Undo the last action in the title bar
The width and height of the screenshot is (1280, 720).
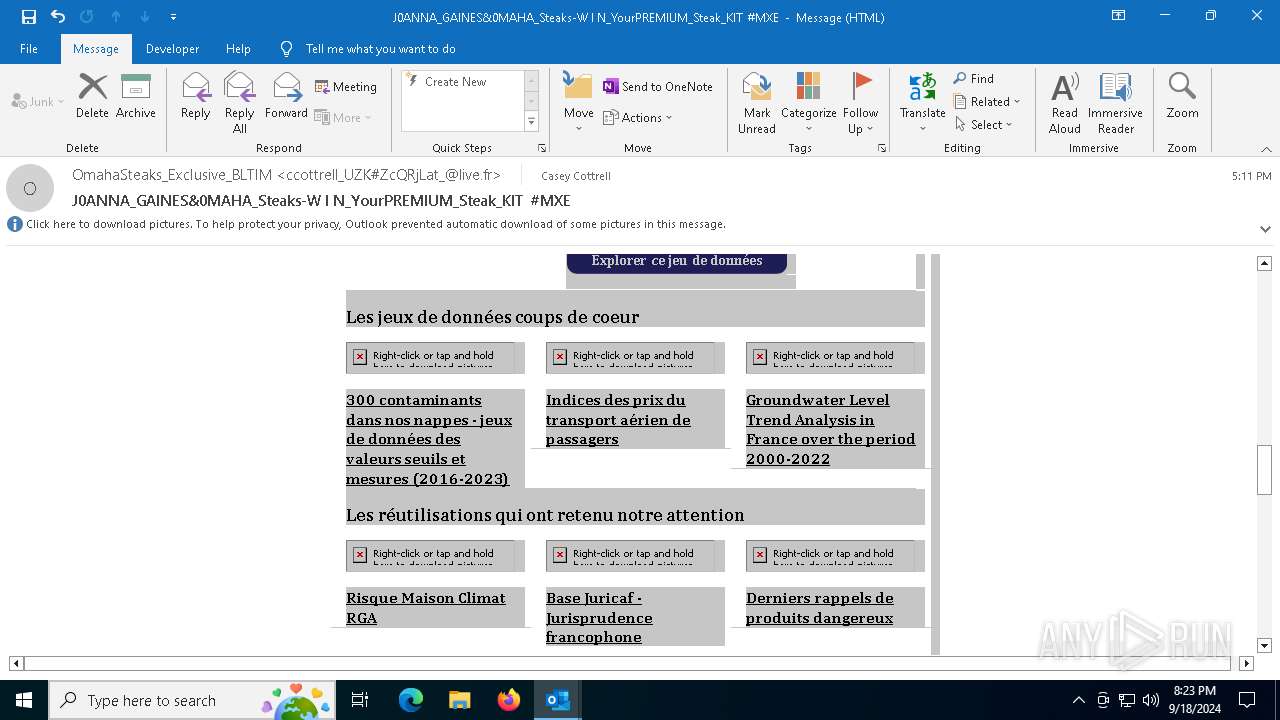58,17
